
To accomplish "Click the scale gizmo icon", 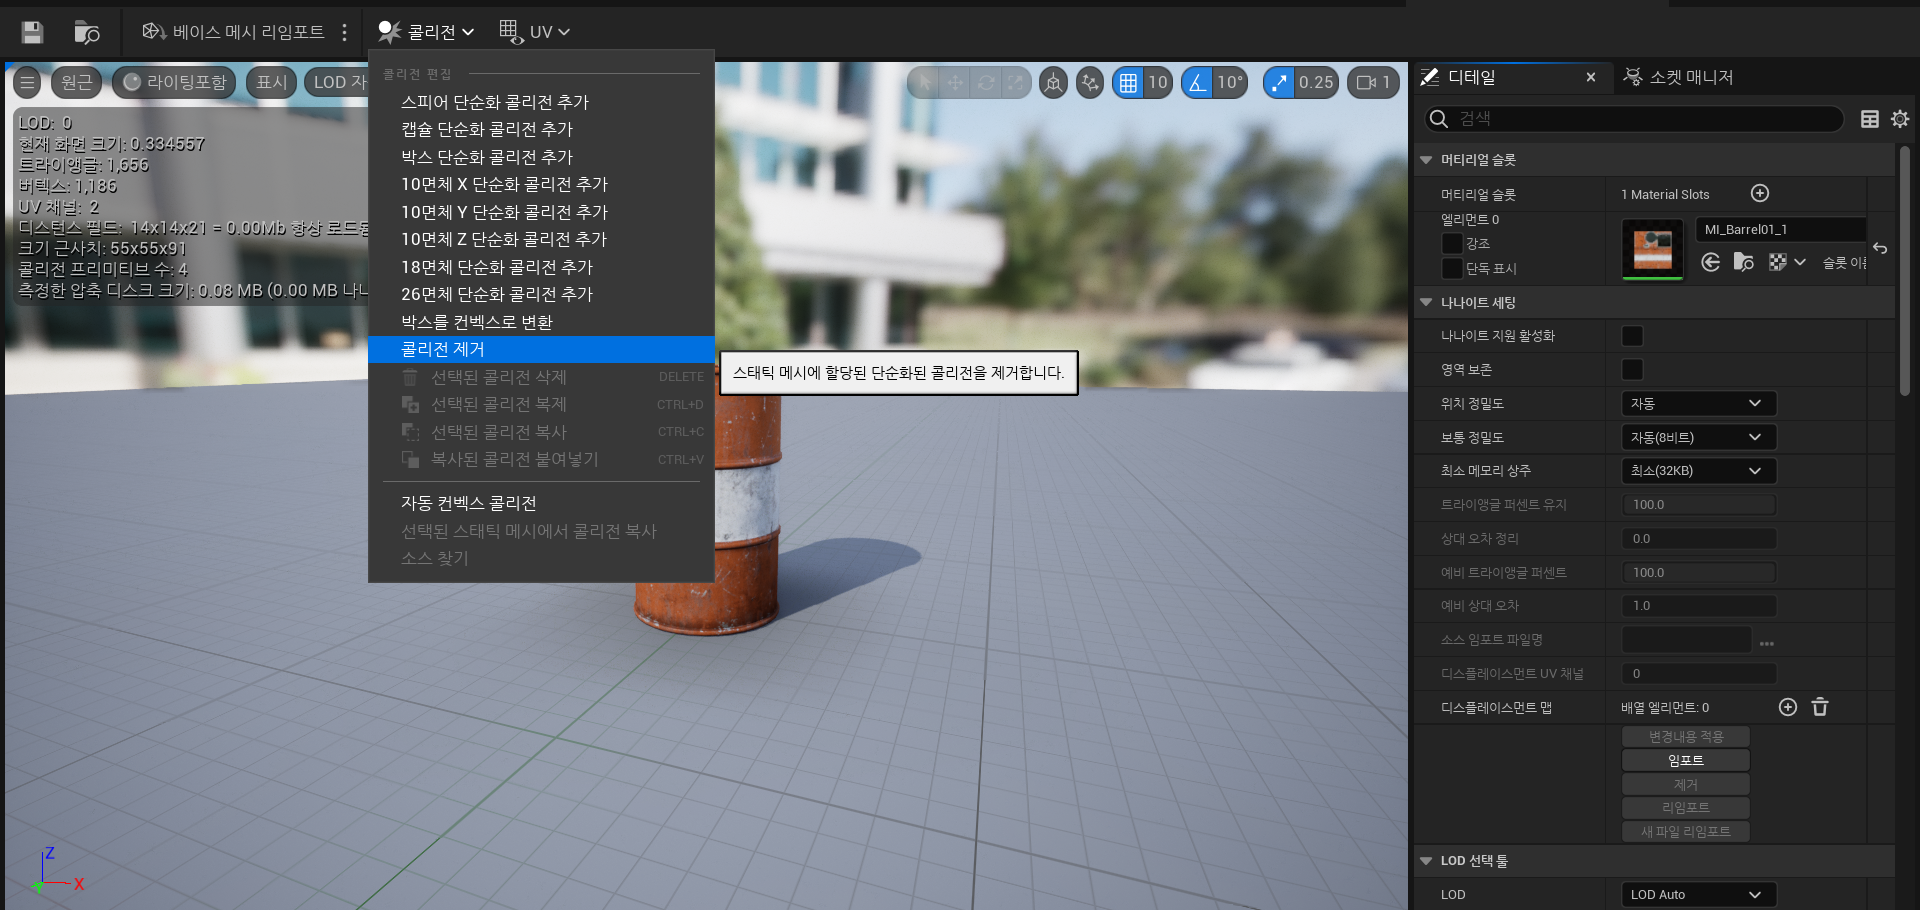I will coord(1016,82).
